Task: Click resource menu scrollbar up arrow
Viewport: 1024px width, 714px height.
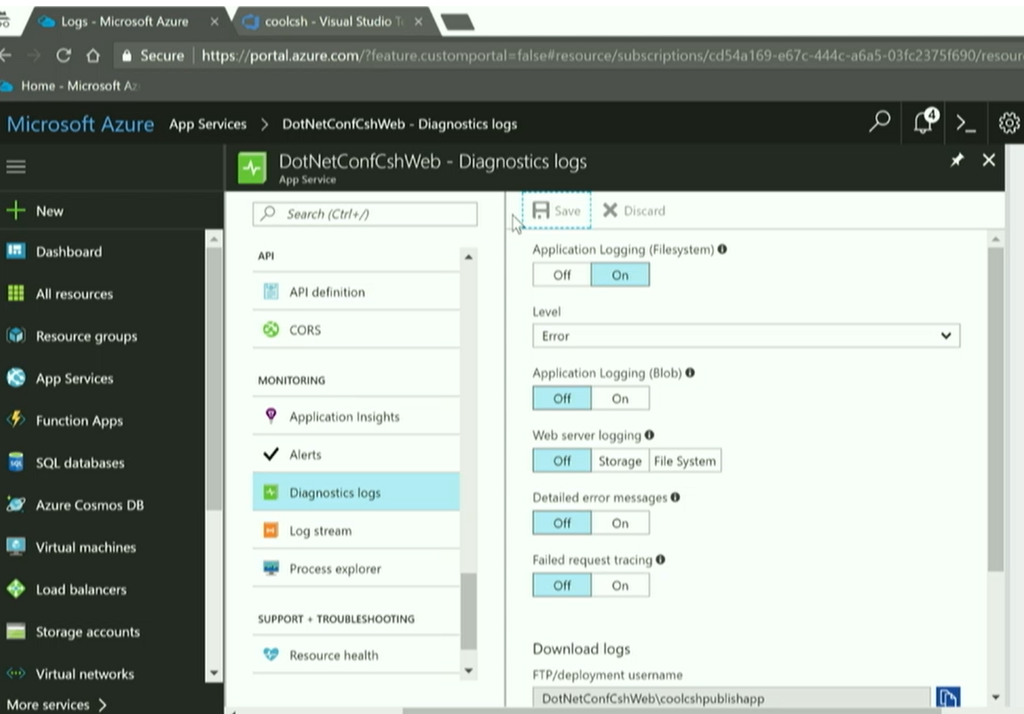Action: [468, 257]
